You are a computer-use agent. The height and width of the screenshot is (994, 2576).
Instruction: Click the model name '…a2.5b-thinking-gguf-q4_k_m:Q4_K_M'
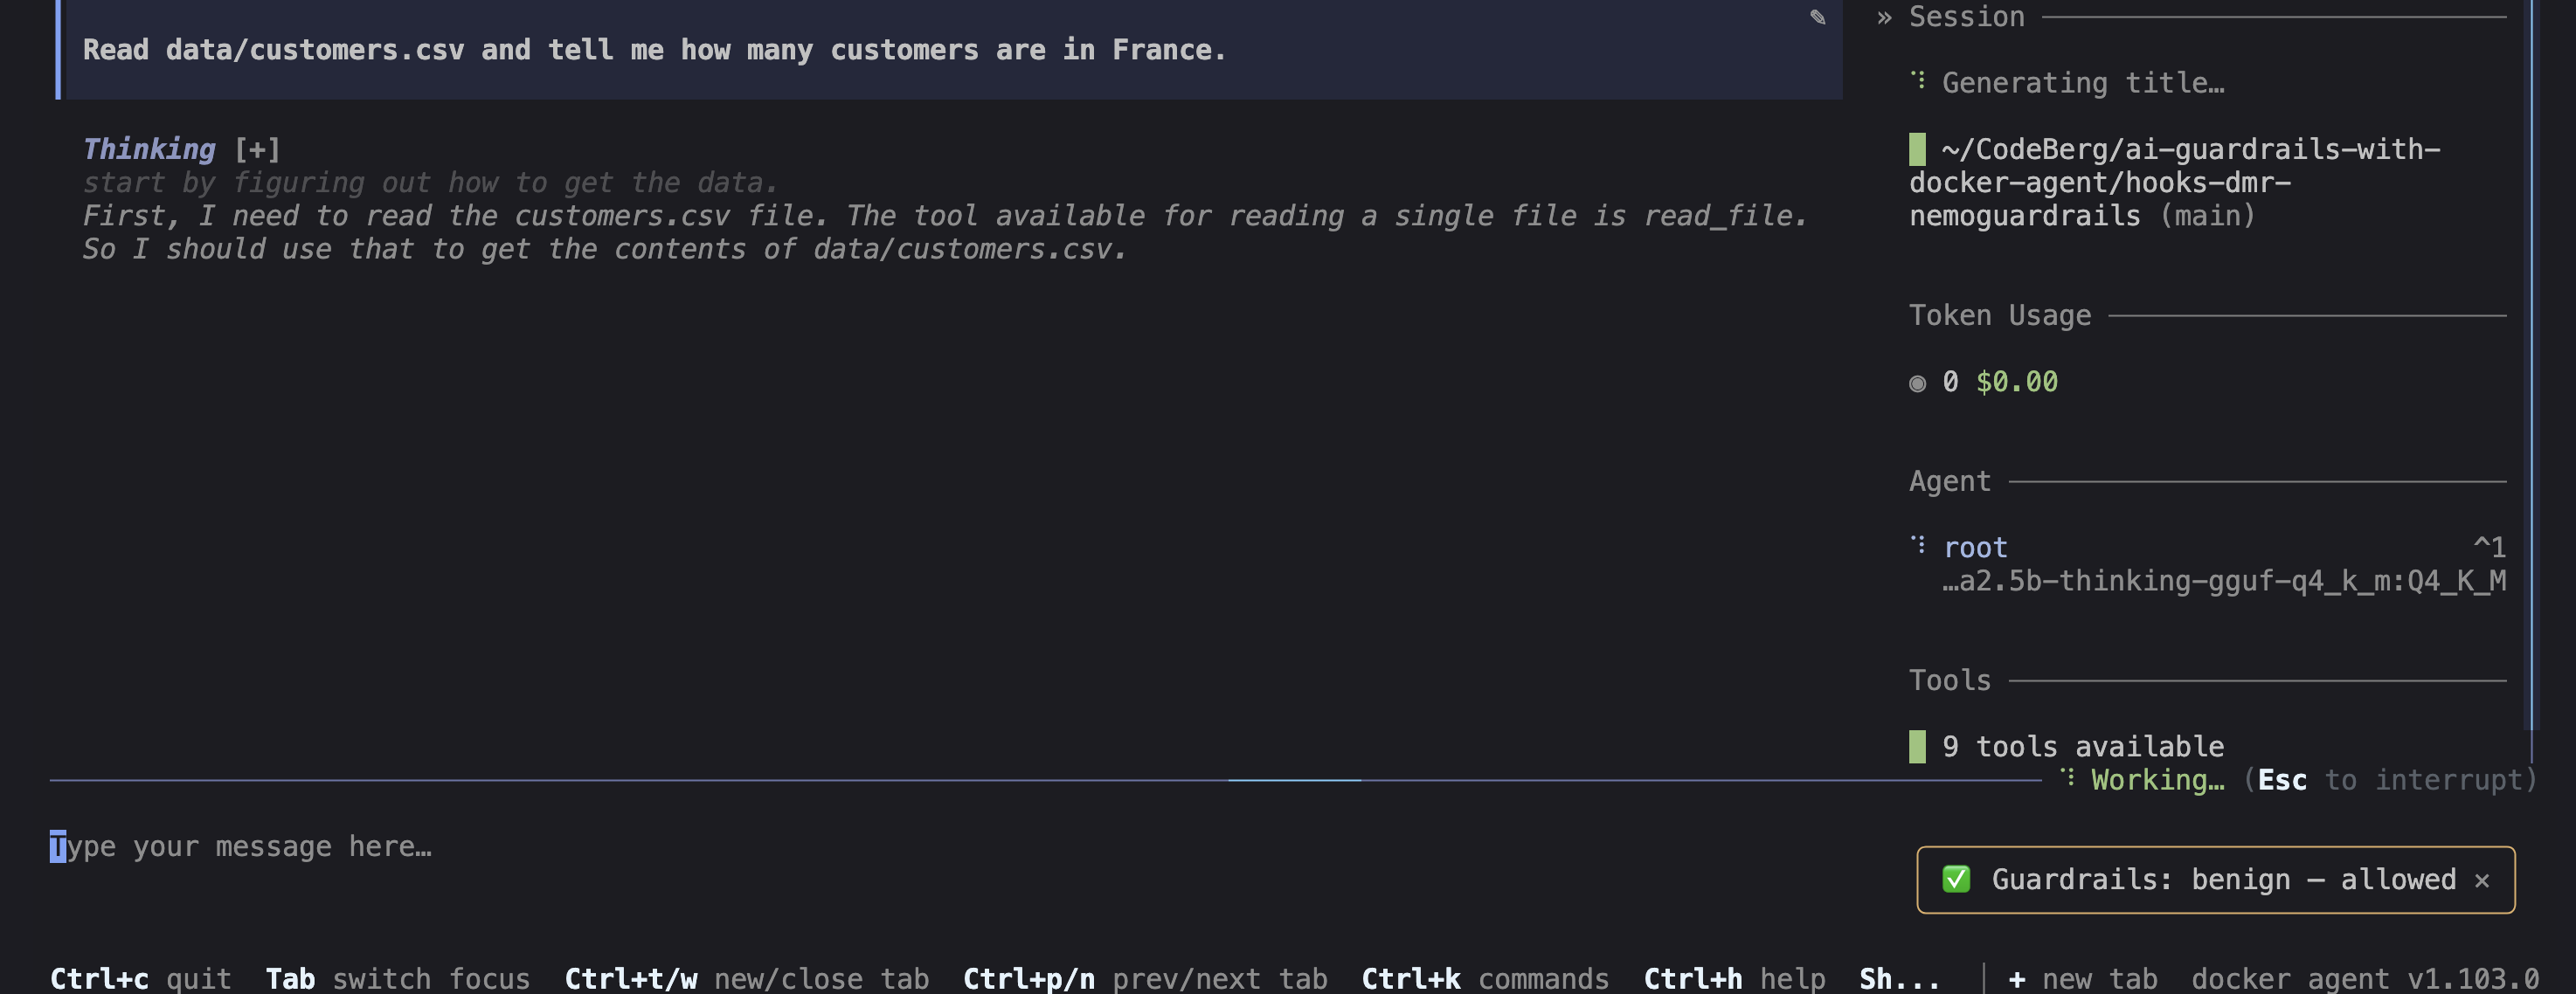(x=2224, y=581)
